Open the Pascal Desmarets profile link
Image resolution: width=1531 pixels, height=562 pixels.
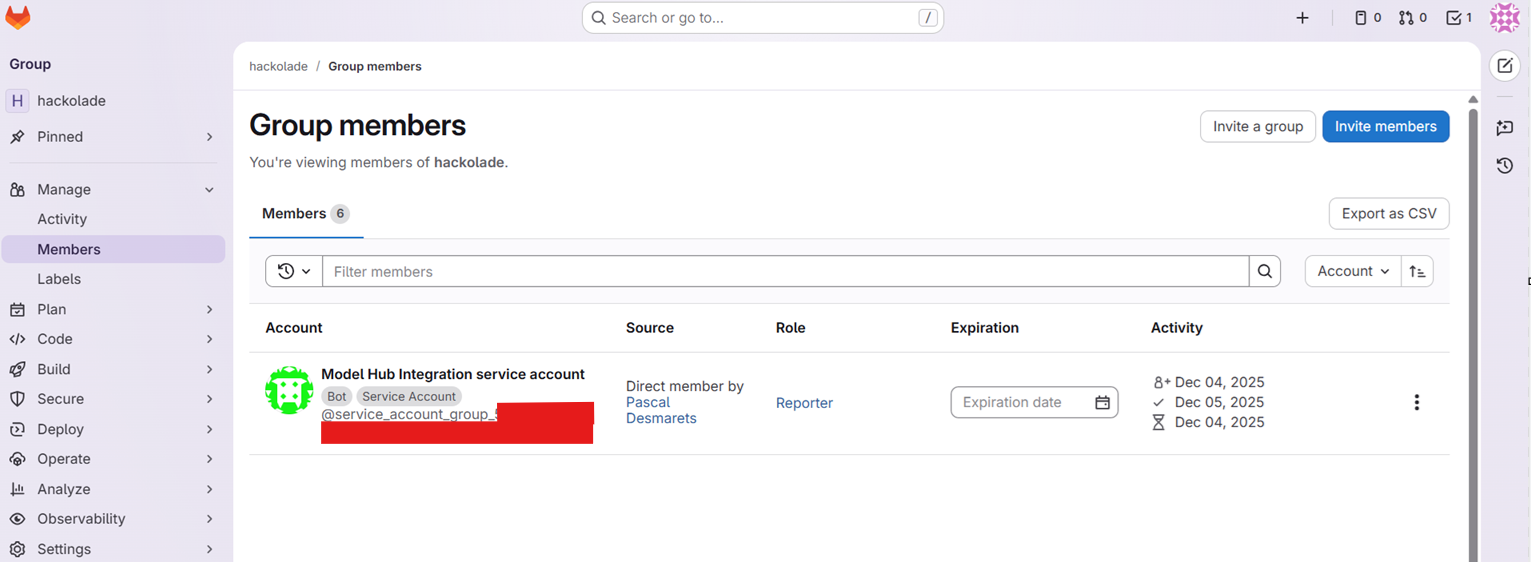(x=661, y=410)
